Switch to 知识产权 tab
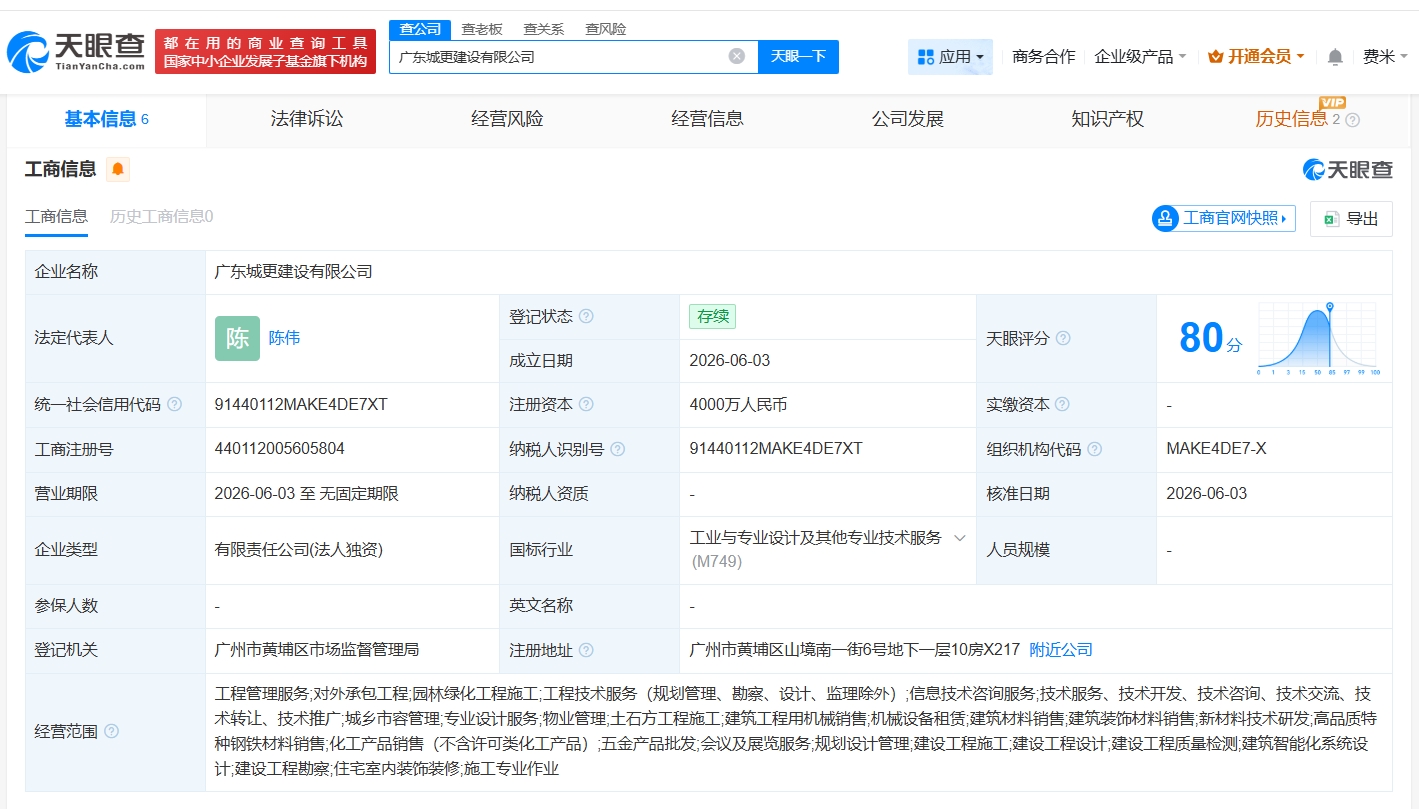Viewport: 1419px width, 809px height. click(x=1107, y=119)
